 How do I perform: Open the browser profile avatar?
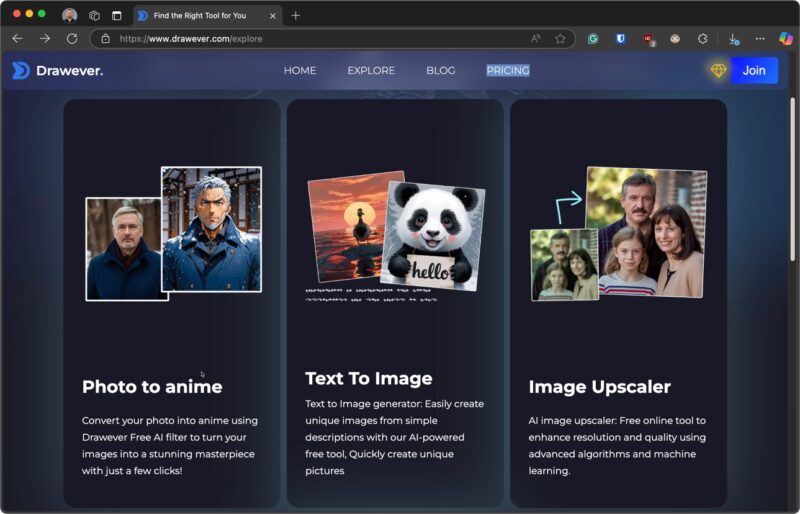tap(69, 15)
